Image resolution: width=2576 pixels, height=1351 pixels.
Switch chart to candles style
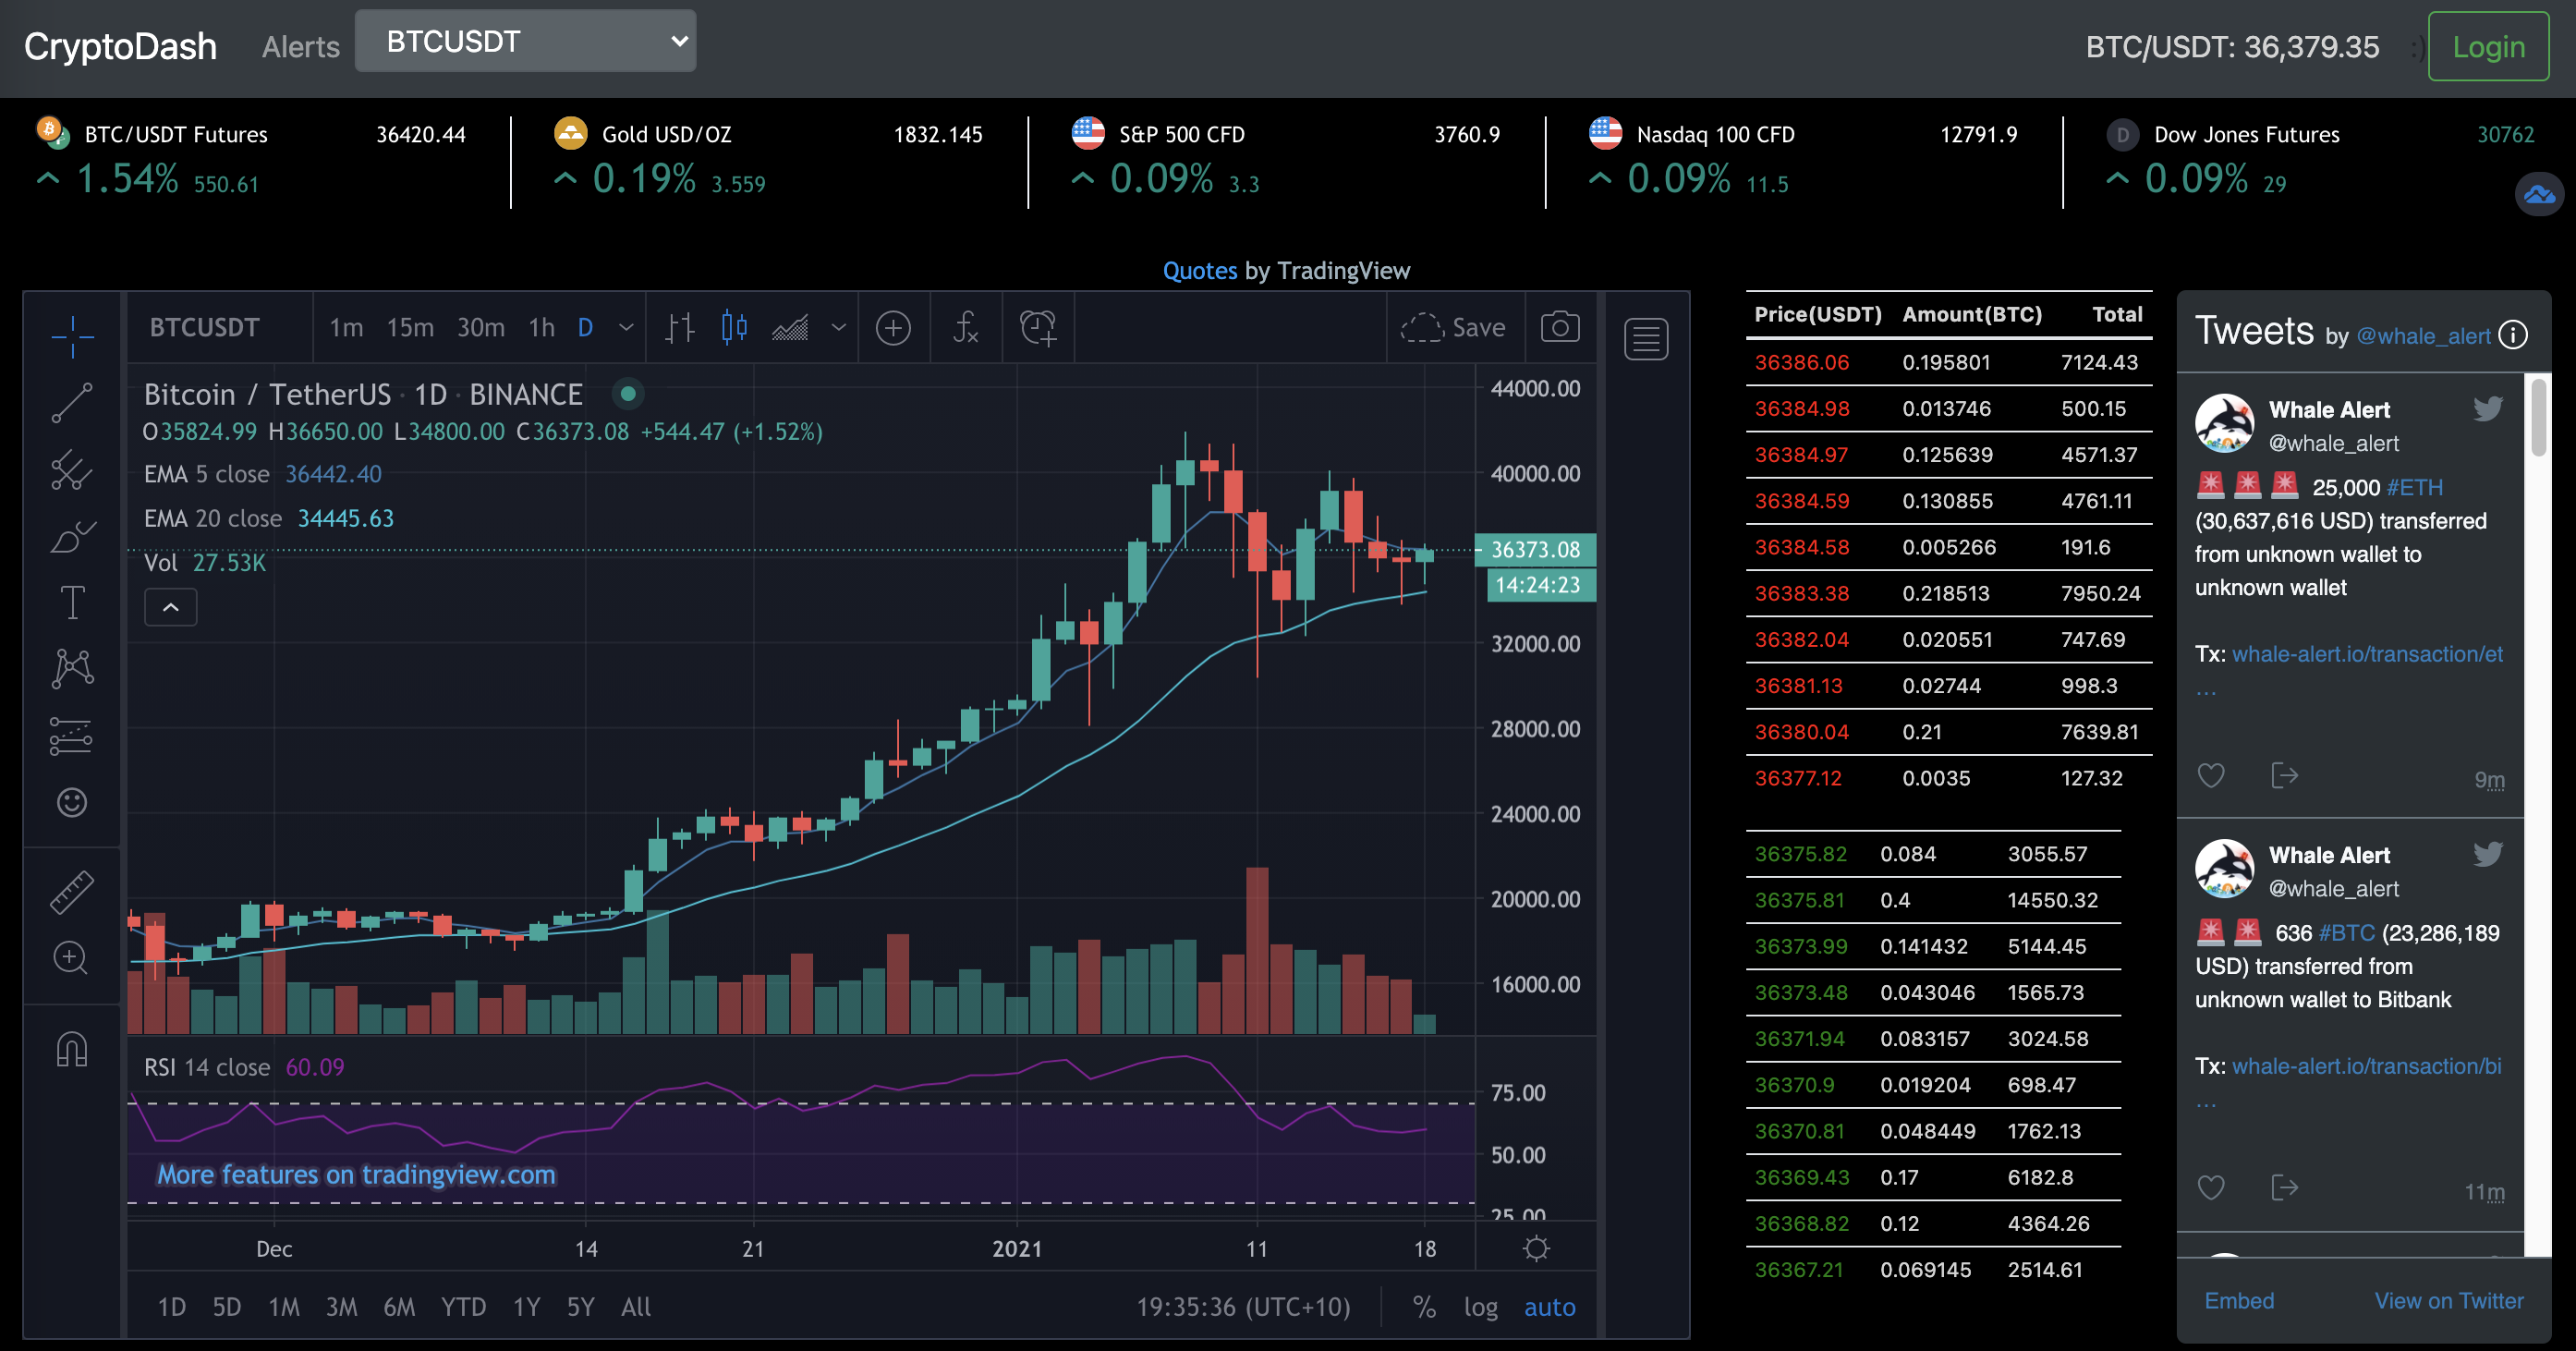point(735,327)
